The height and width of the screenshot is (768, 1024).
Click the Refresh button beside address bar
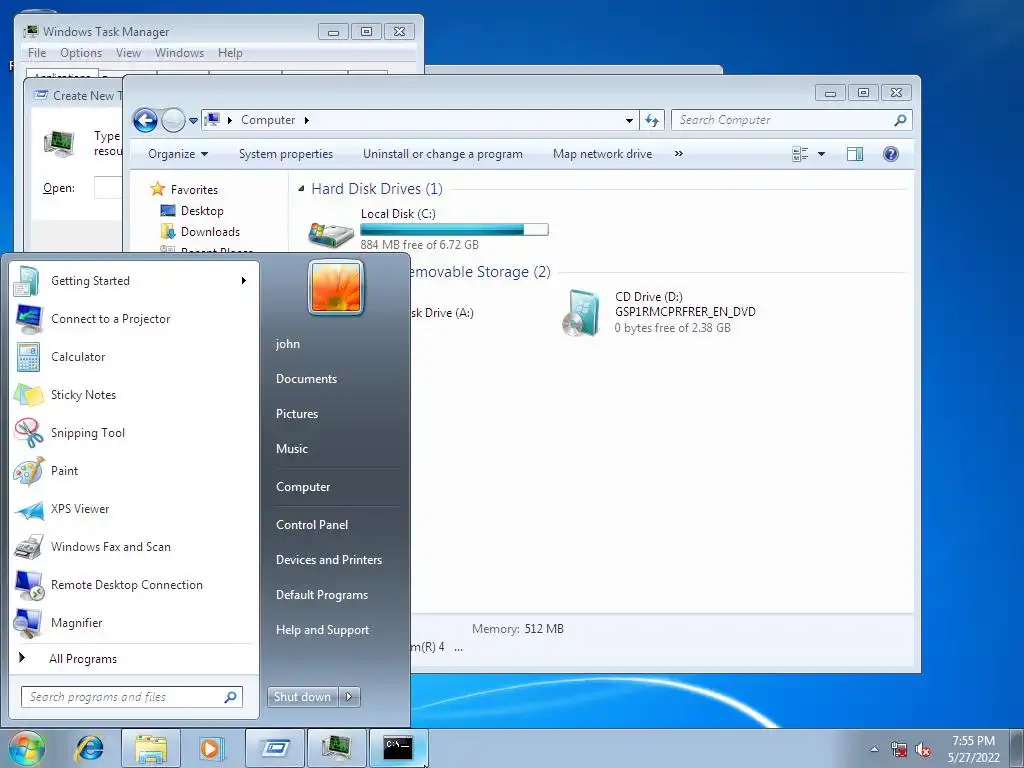(x=651, y=120)
